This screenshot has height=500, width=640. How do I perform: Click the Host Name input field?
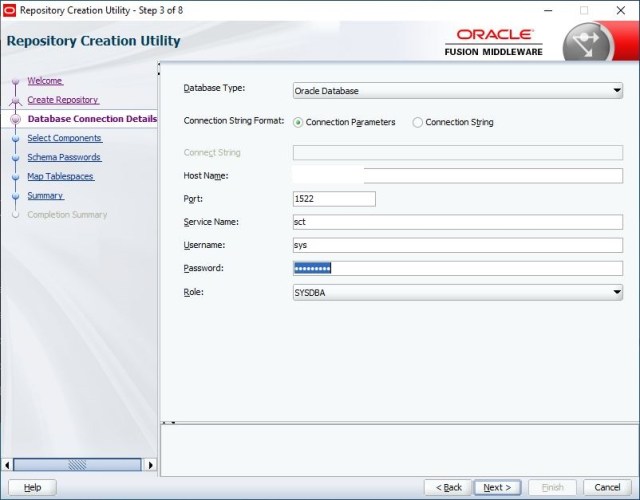(x=458, y=176)
